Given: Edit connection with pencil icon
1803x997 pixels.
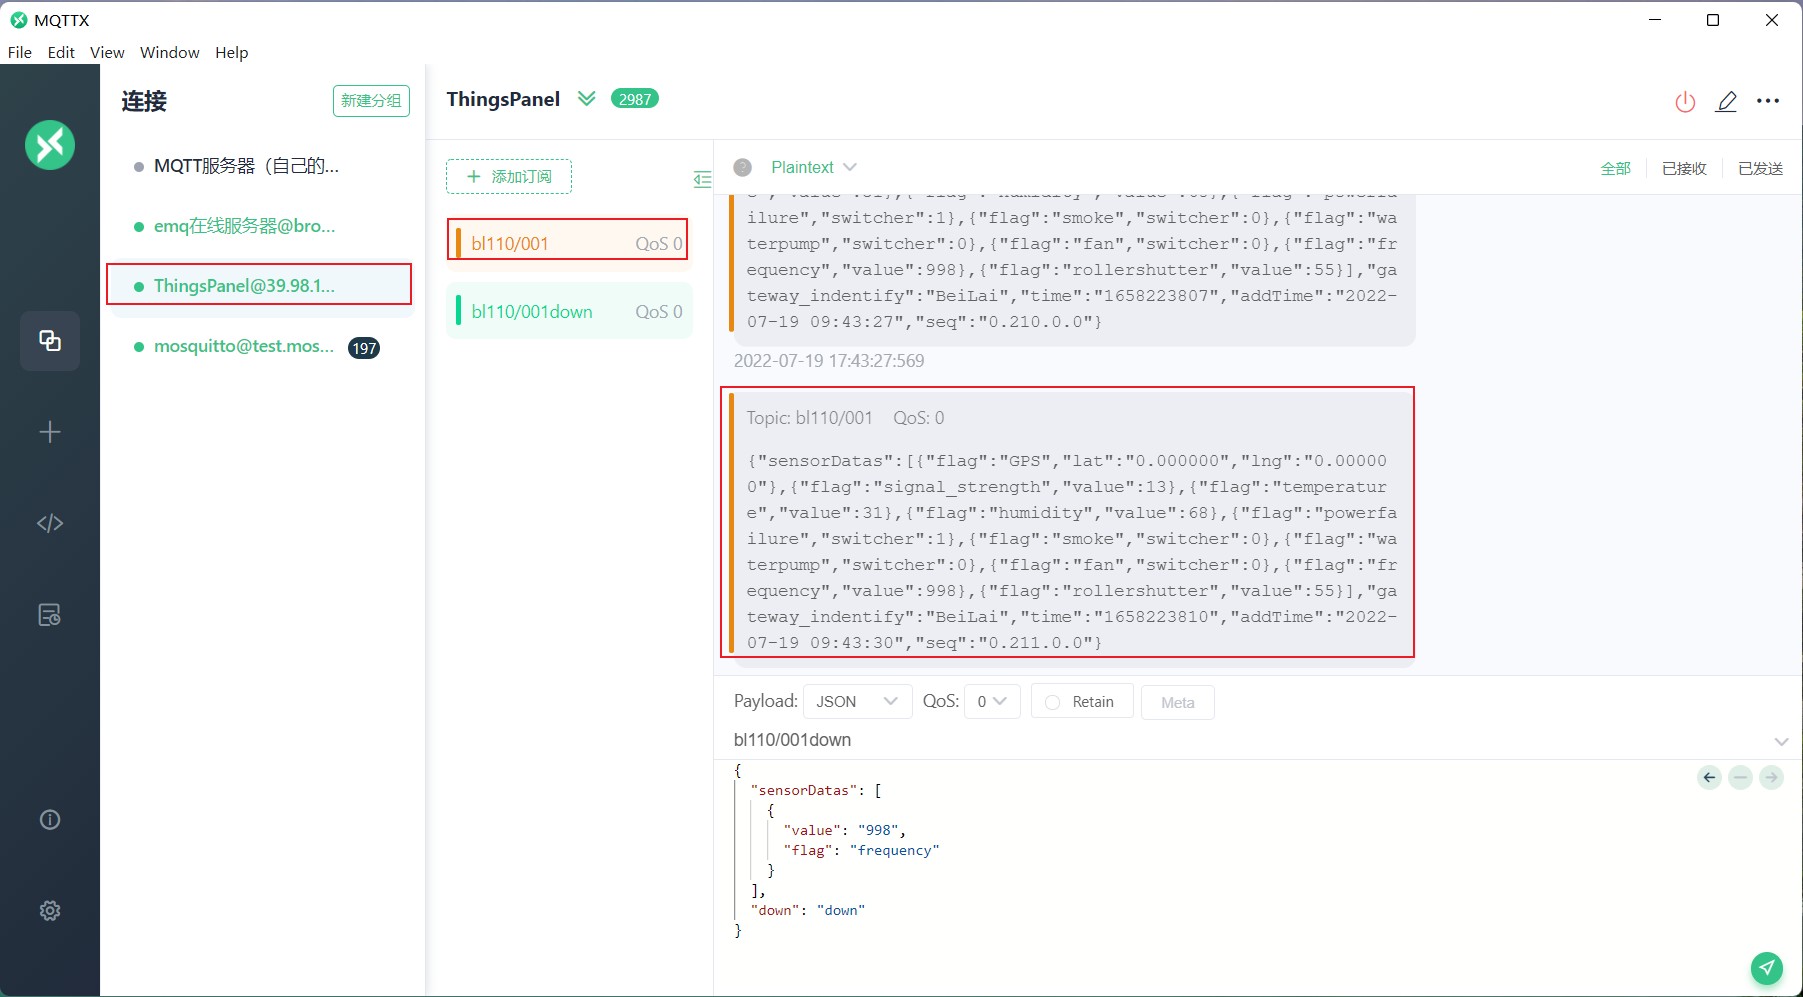Looking at the screenshot, I should (x=1726, y=102).
